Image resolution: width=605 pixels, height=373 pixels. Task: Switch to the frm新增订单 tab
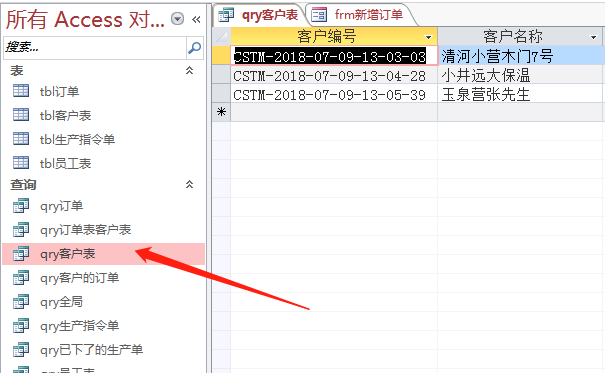[x=358, y=15]
